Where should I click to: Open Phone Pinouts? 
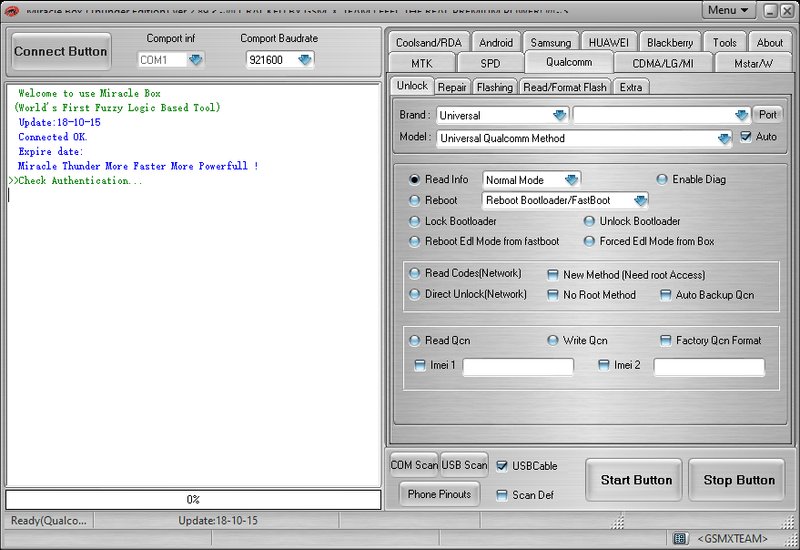[x=440, y=494]
